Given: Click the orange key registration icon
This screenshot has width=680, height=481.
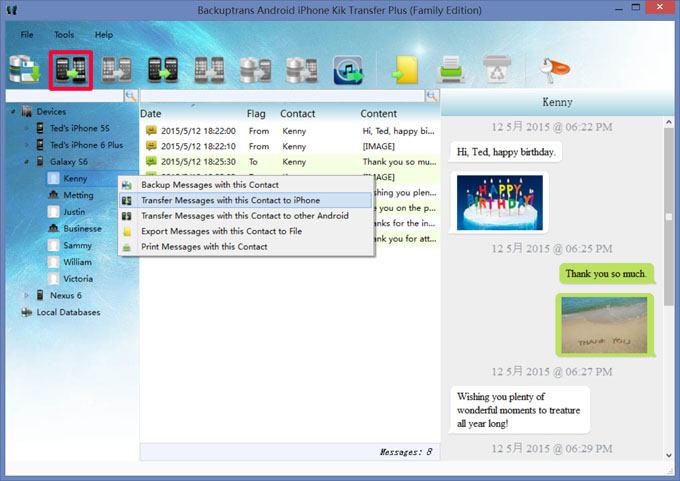Looking at the screenshot, I should coord(556,68).
